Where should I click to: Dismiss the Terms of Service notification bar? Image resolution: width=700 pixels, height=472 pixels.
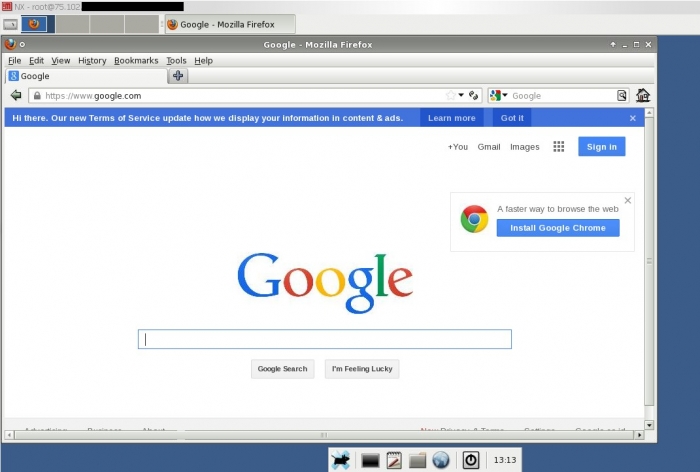click(633, 118)
